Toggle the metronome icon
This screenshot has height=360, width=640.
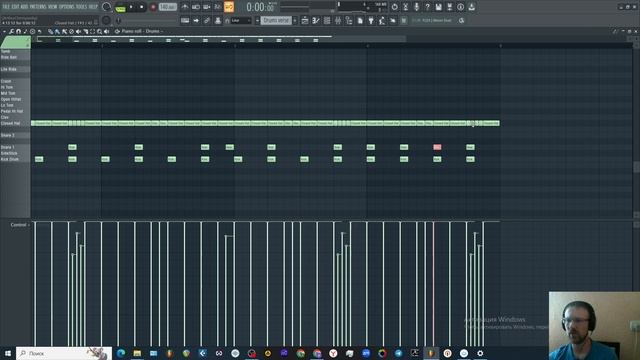tap(185, 7)
